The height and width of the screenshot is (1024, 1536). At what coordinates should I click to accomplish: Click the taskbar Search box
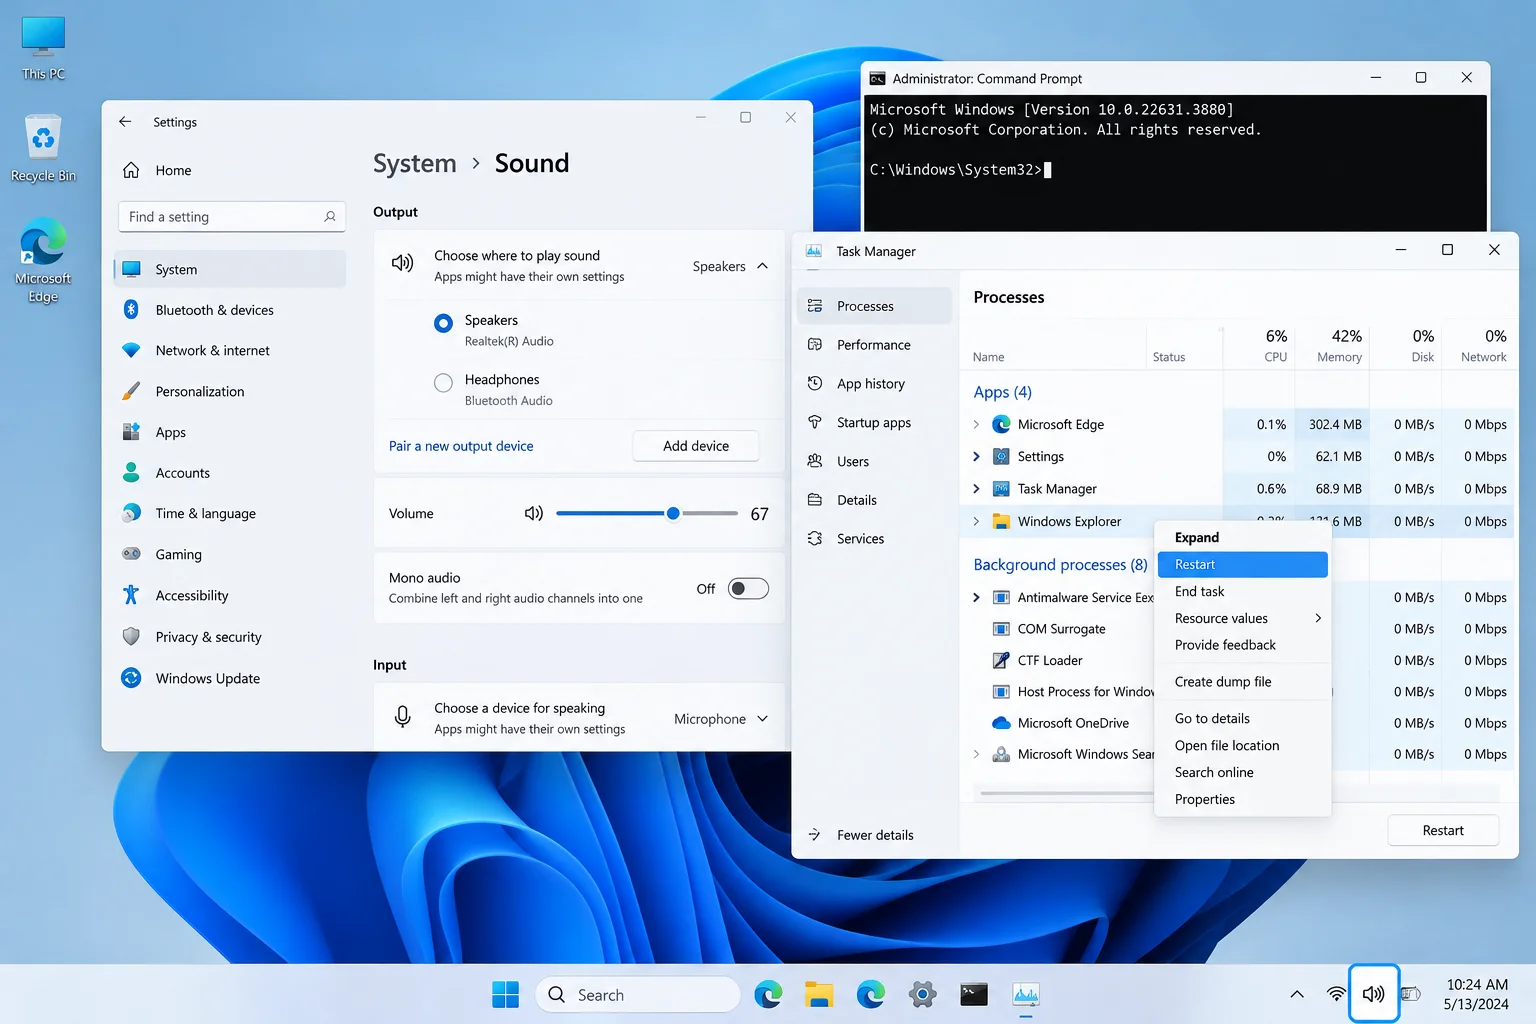[638, 995]
